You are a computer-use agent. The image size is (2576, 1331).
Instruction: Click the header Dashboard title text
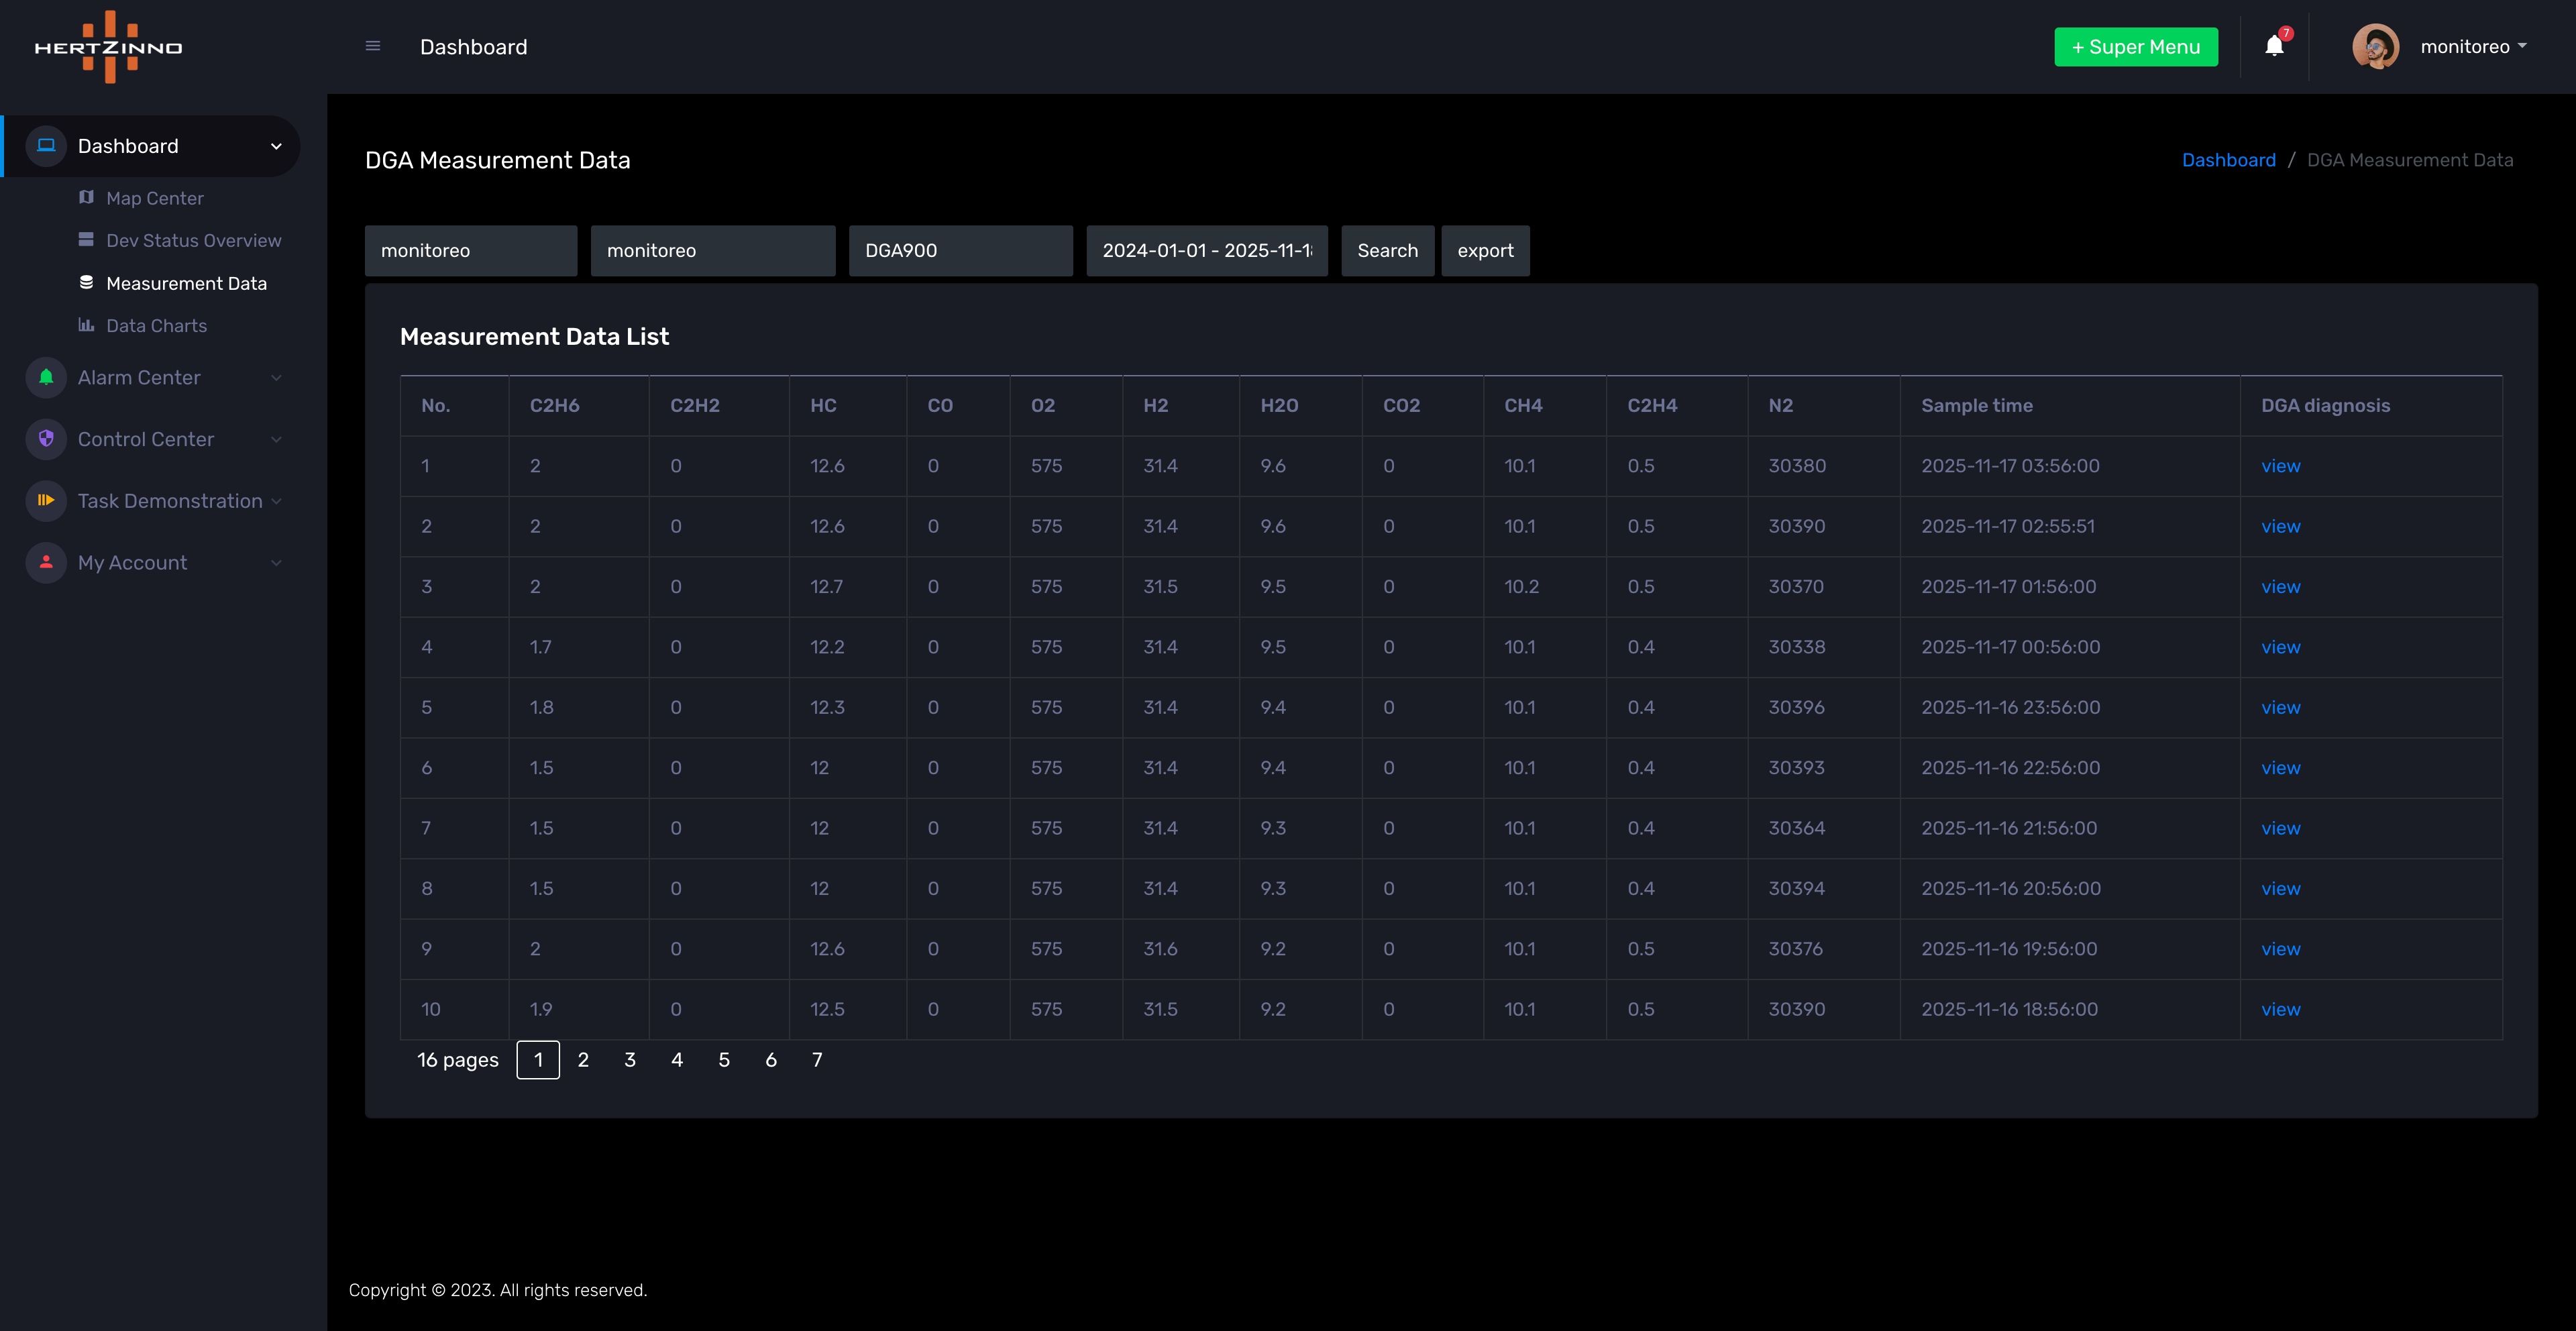pyautogui.click(x=473, y=47)
